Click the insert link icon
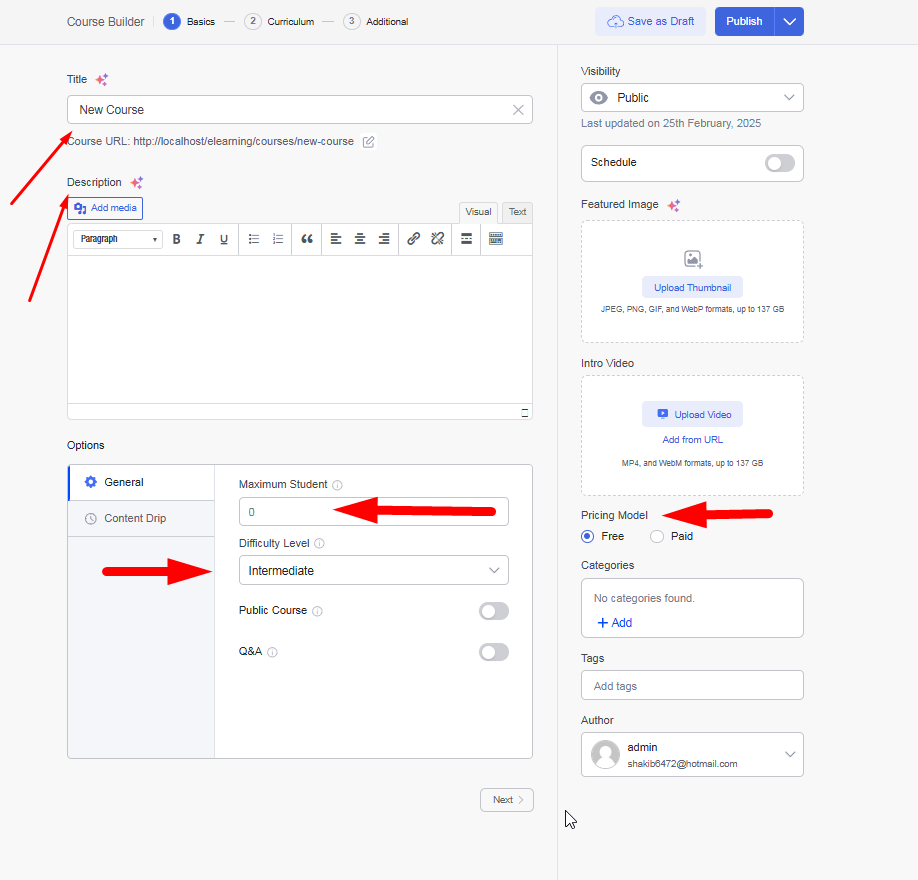The image size is (918, 880). tap(413, 239)
